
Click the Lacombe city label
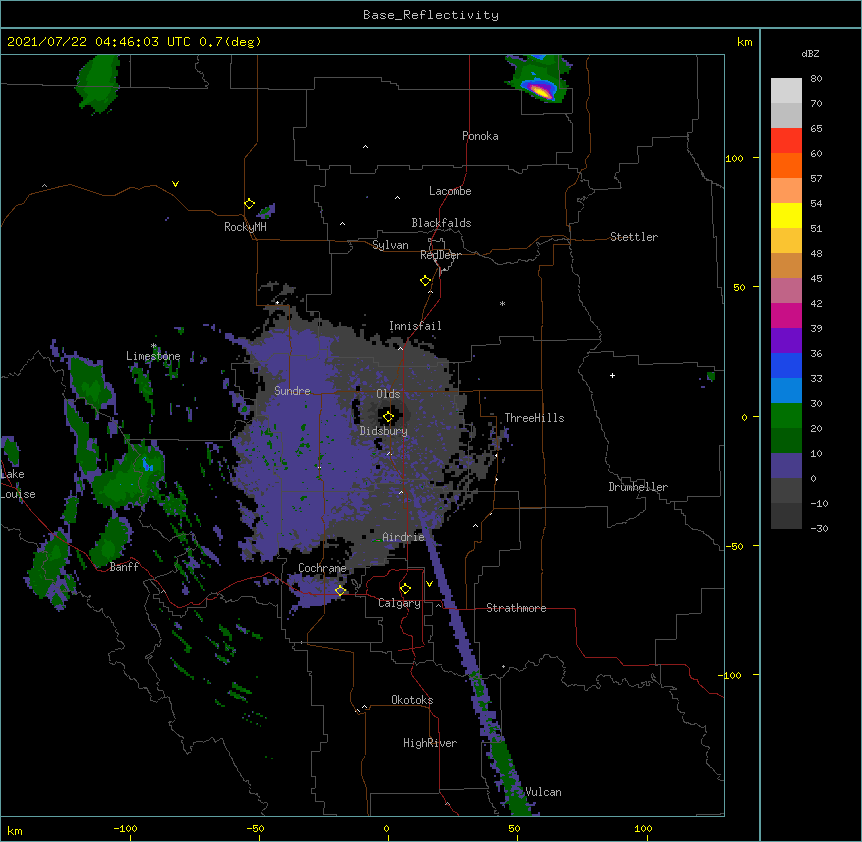tap(450, 191)
